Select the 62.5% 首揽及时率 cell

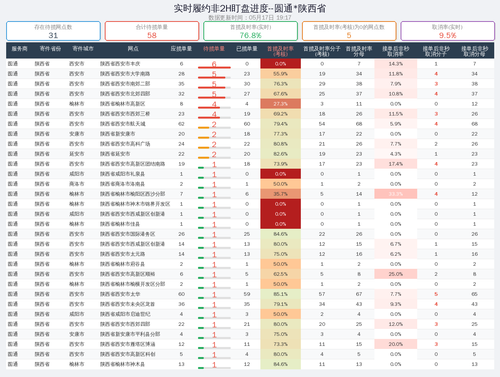[x=280, y=274]
